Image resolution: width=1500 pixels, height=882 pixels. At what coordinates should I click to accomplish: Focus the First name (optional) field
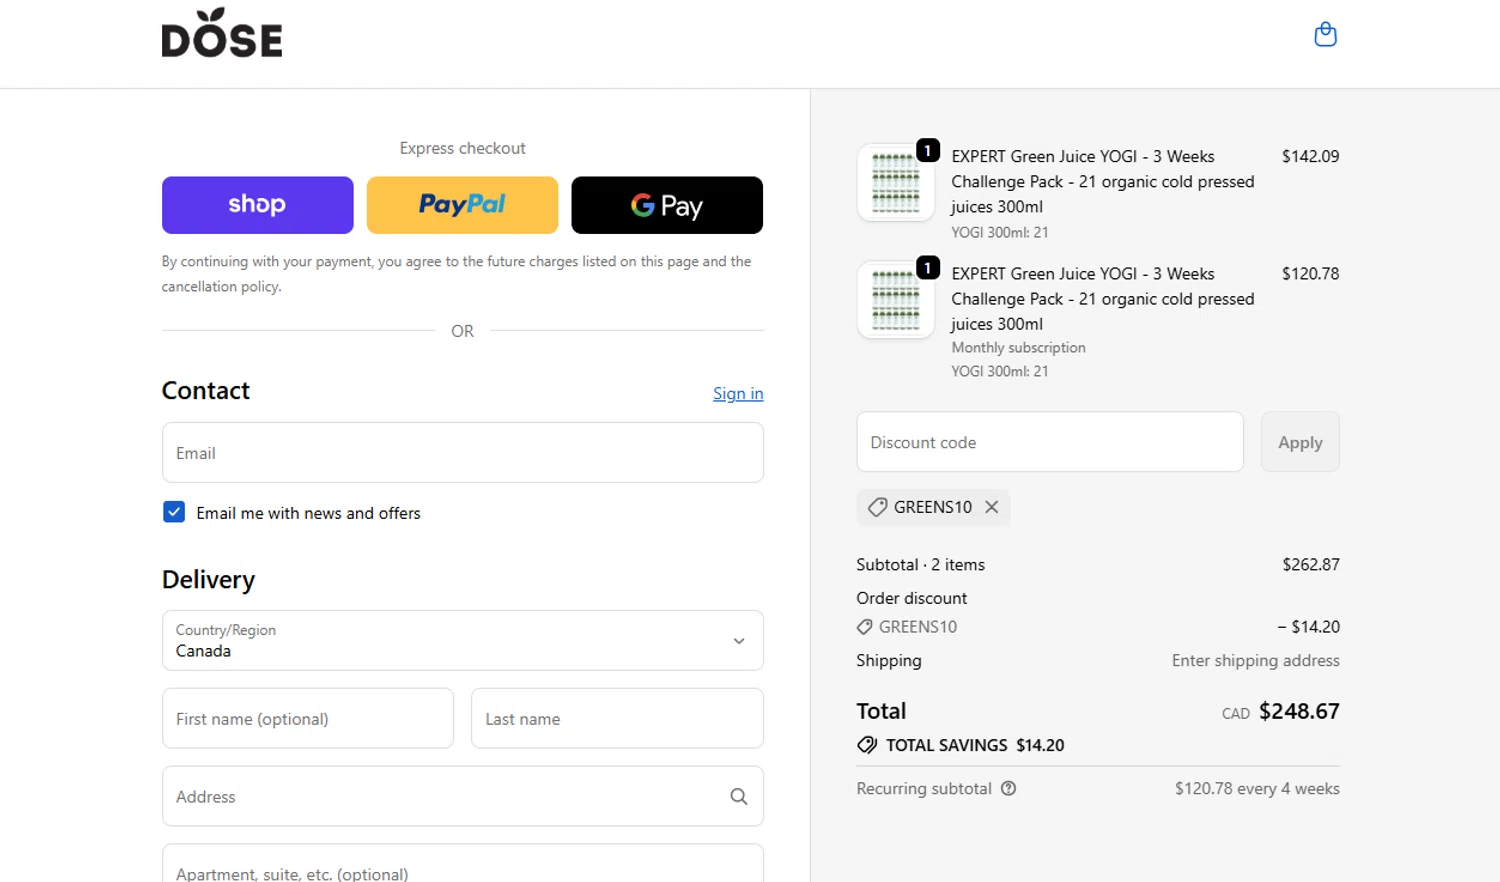click(x=308, y=718)
